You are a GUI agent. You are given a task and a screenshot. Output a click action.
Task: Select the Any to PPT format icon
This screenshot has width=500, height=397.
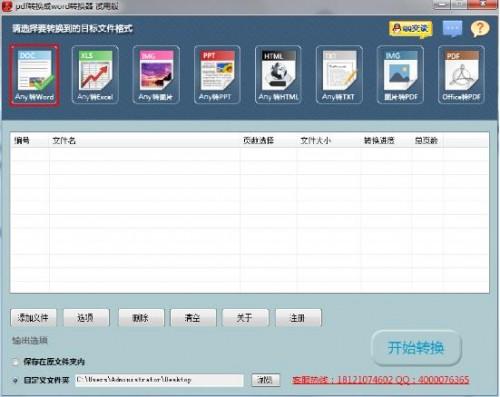point(217,75)
